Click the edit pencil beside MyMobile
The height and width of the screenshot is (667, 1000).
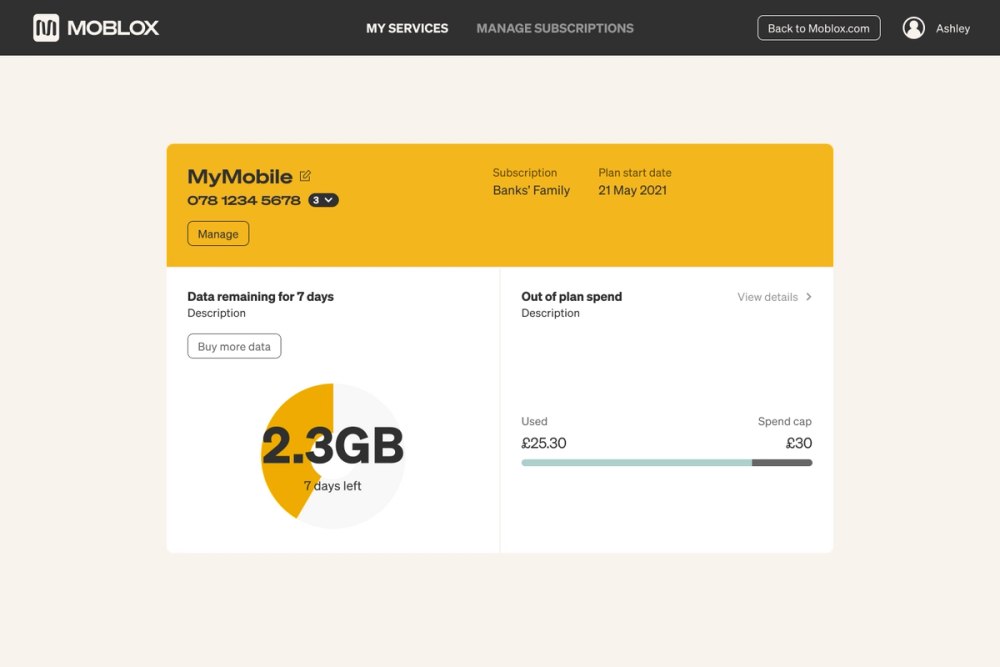coord(303,175)
